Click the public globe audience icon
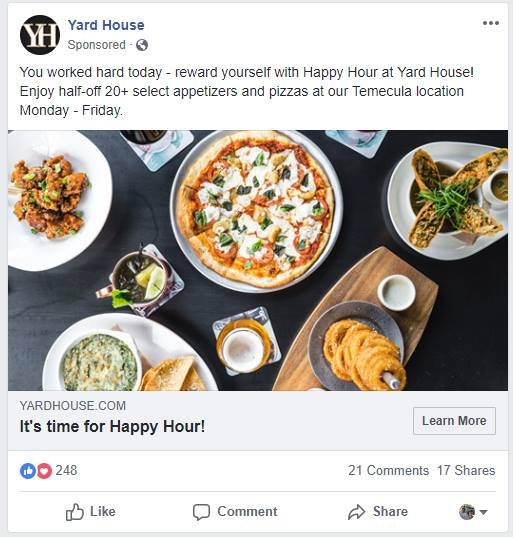Viewport: 513px width, 537px height. tap(142, 45)
